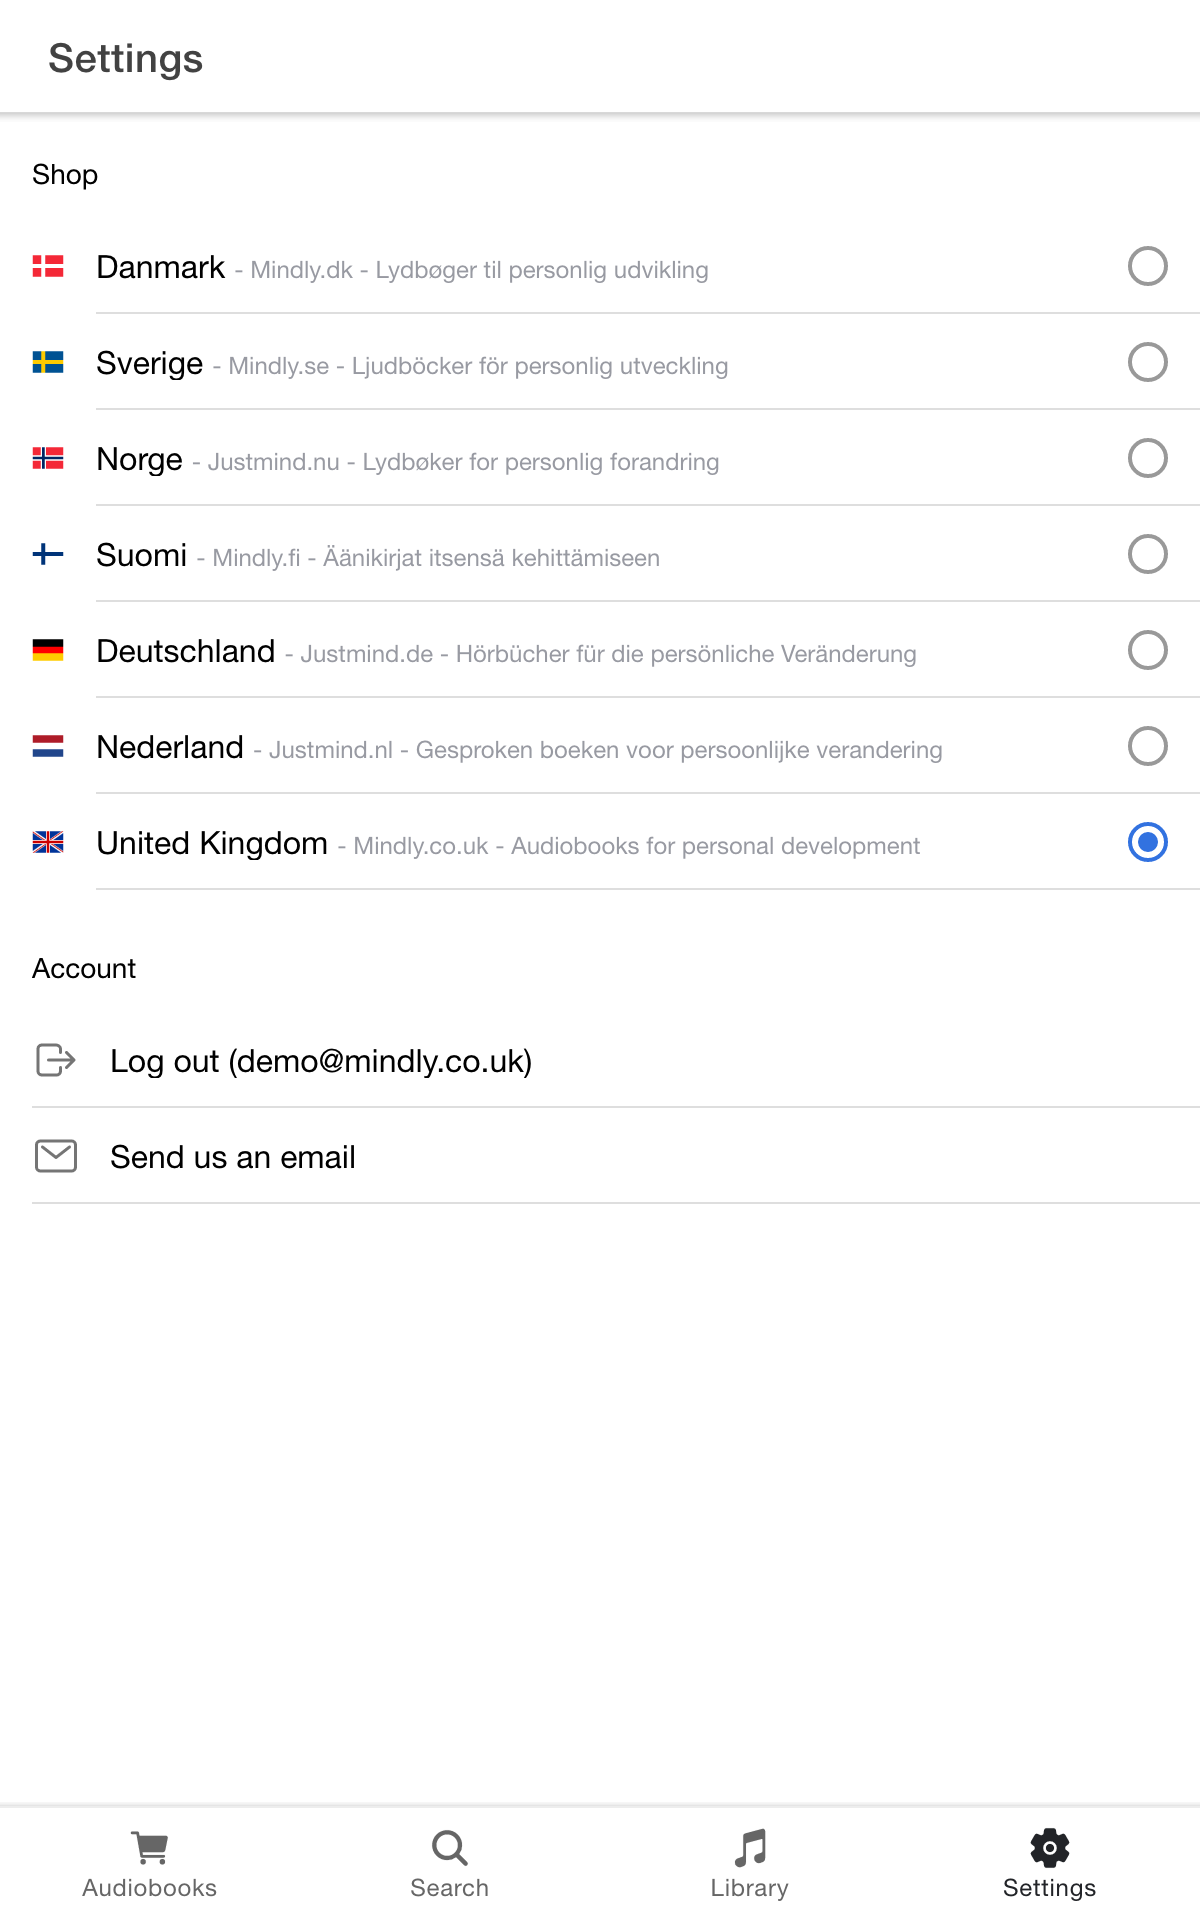Select the Suomi shop radio button

pyautogui.click(x=1148, y=554)
